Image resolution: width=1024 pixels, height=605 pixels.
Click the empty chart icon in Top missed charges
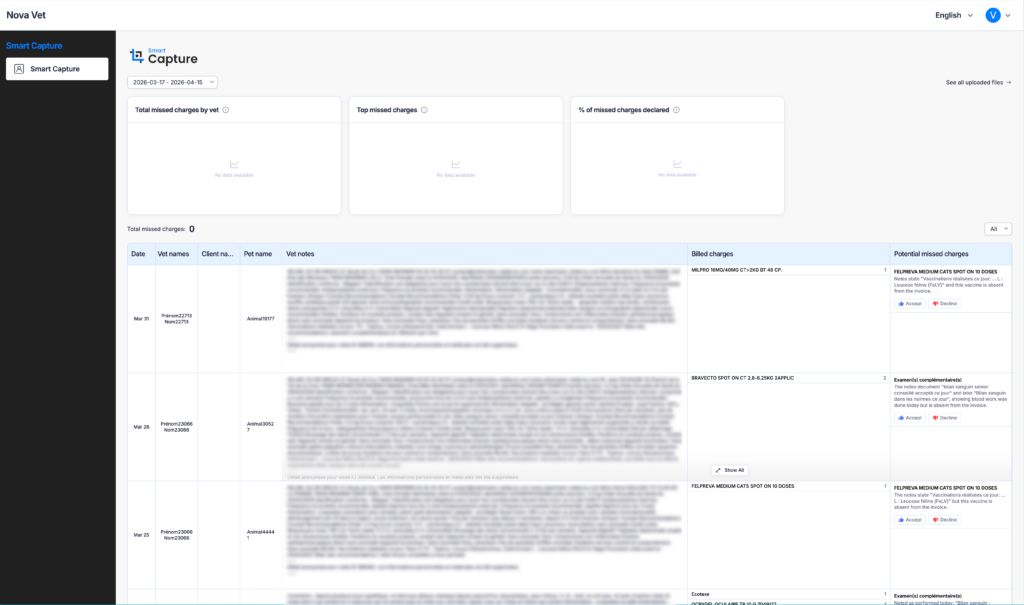(x=456, y=165)
